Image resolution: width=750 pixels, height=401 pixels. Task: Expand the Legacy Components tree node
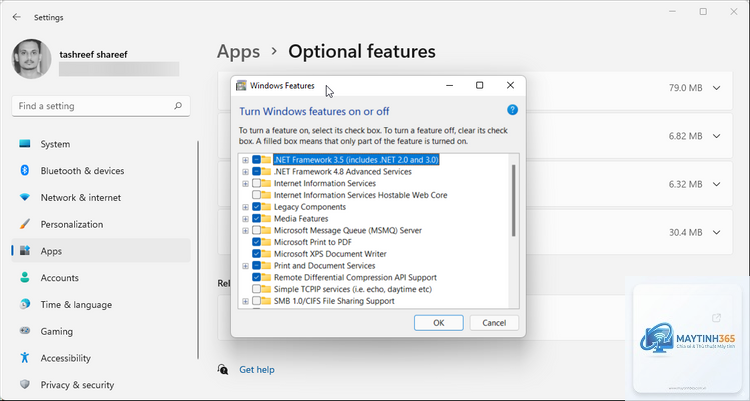[x=245, y=207]
